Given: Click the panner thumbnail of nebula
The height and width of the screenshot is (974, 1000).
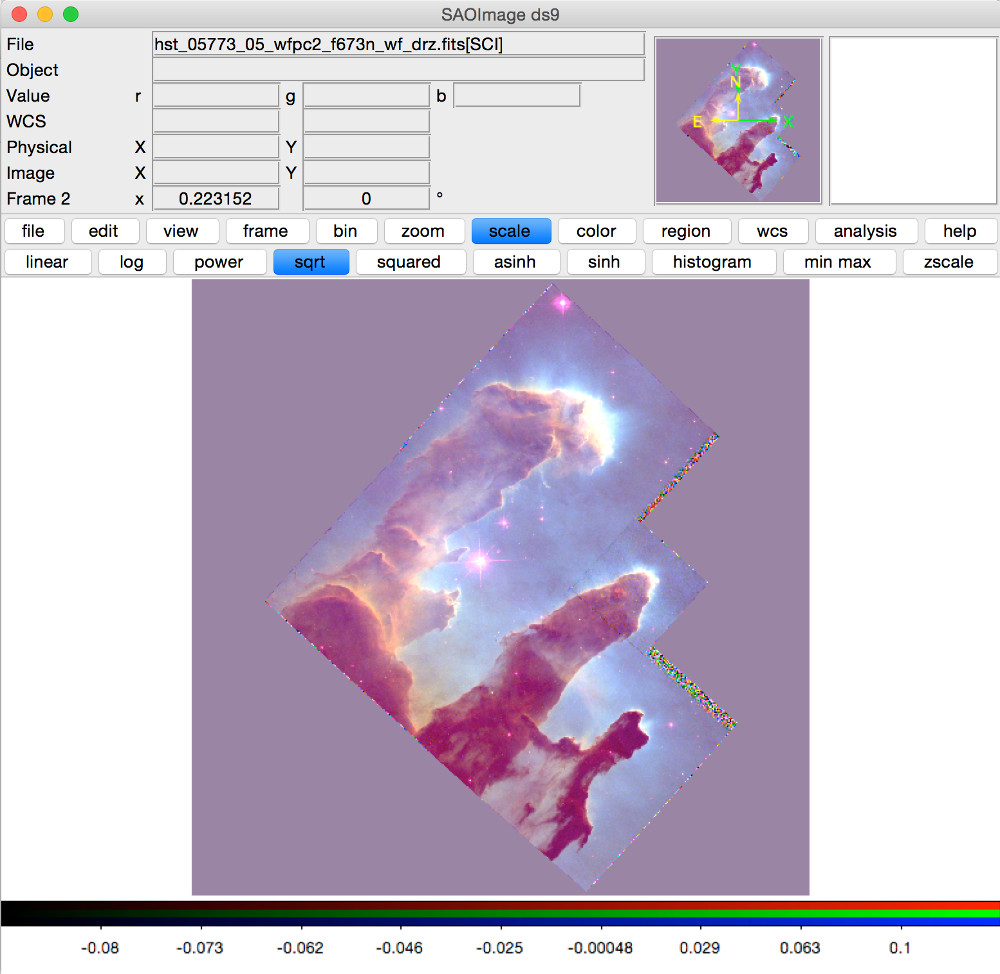Looking at the screenshot, I should tap(738, 120).
